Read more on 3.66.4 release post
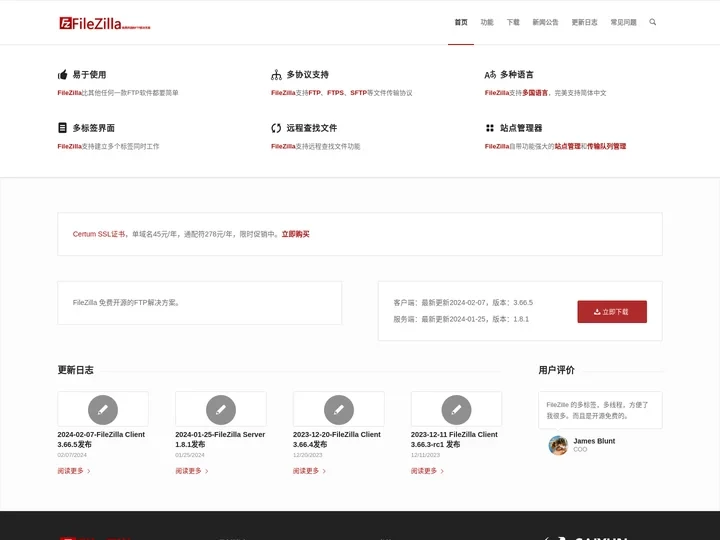720x540 pixels. pos(309,471)
